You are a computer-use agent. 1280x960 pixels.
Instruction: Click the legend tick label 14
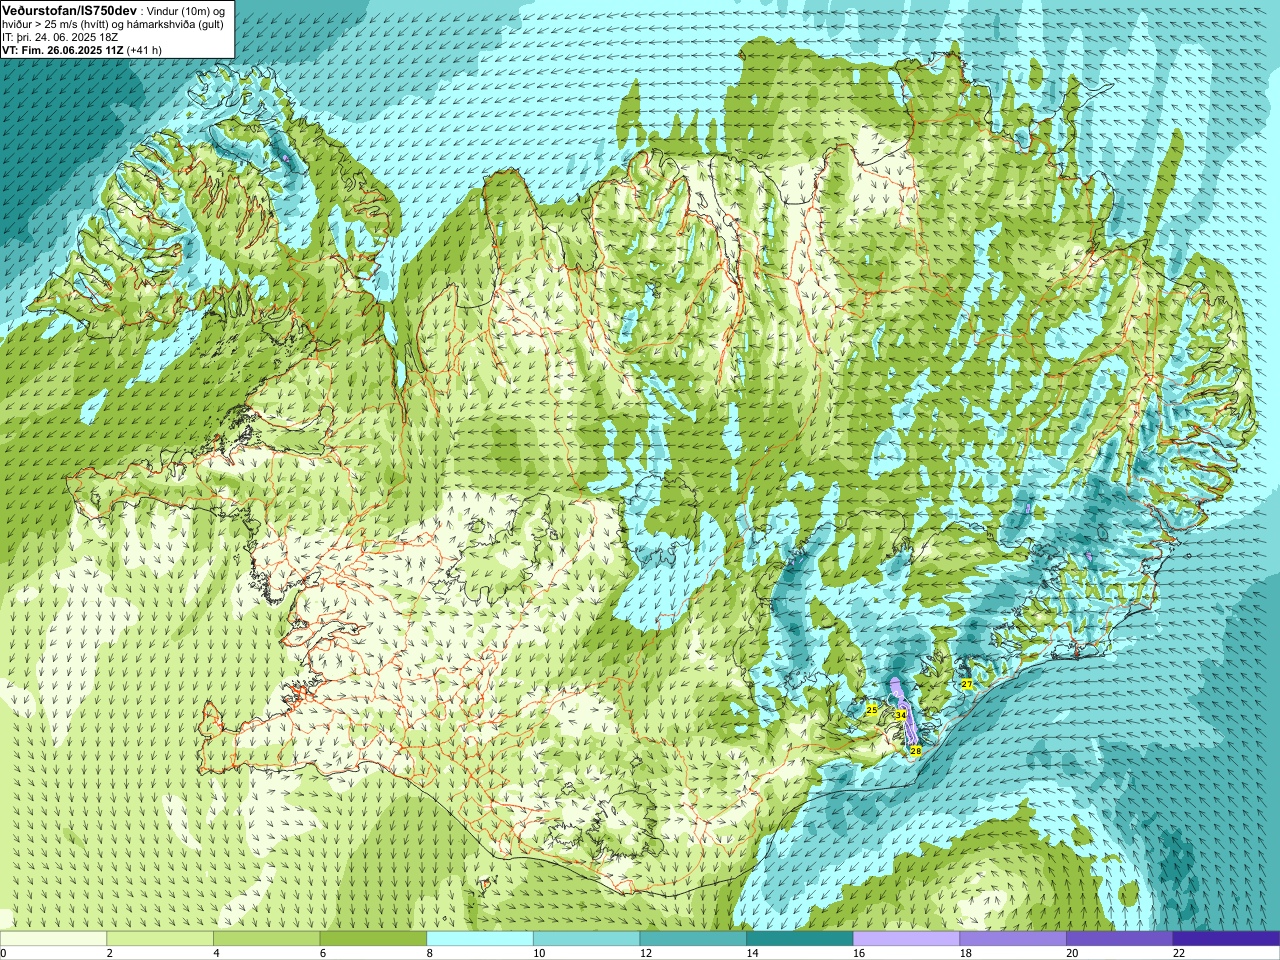tap(752, 953)
